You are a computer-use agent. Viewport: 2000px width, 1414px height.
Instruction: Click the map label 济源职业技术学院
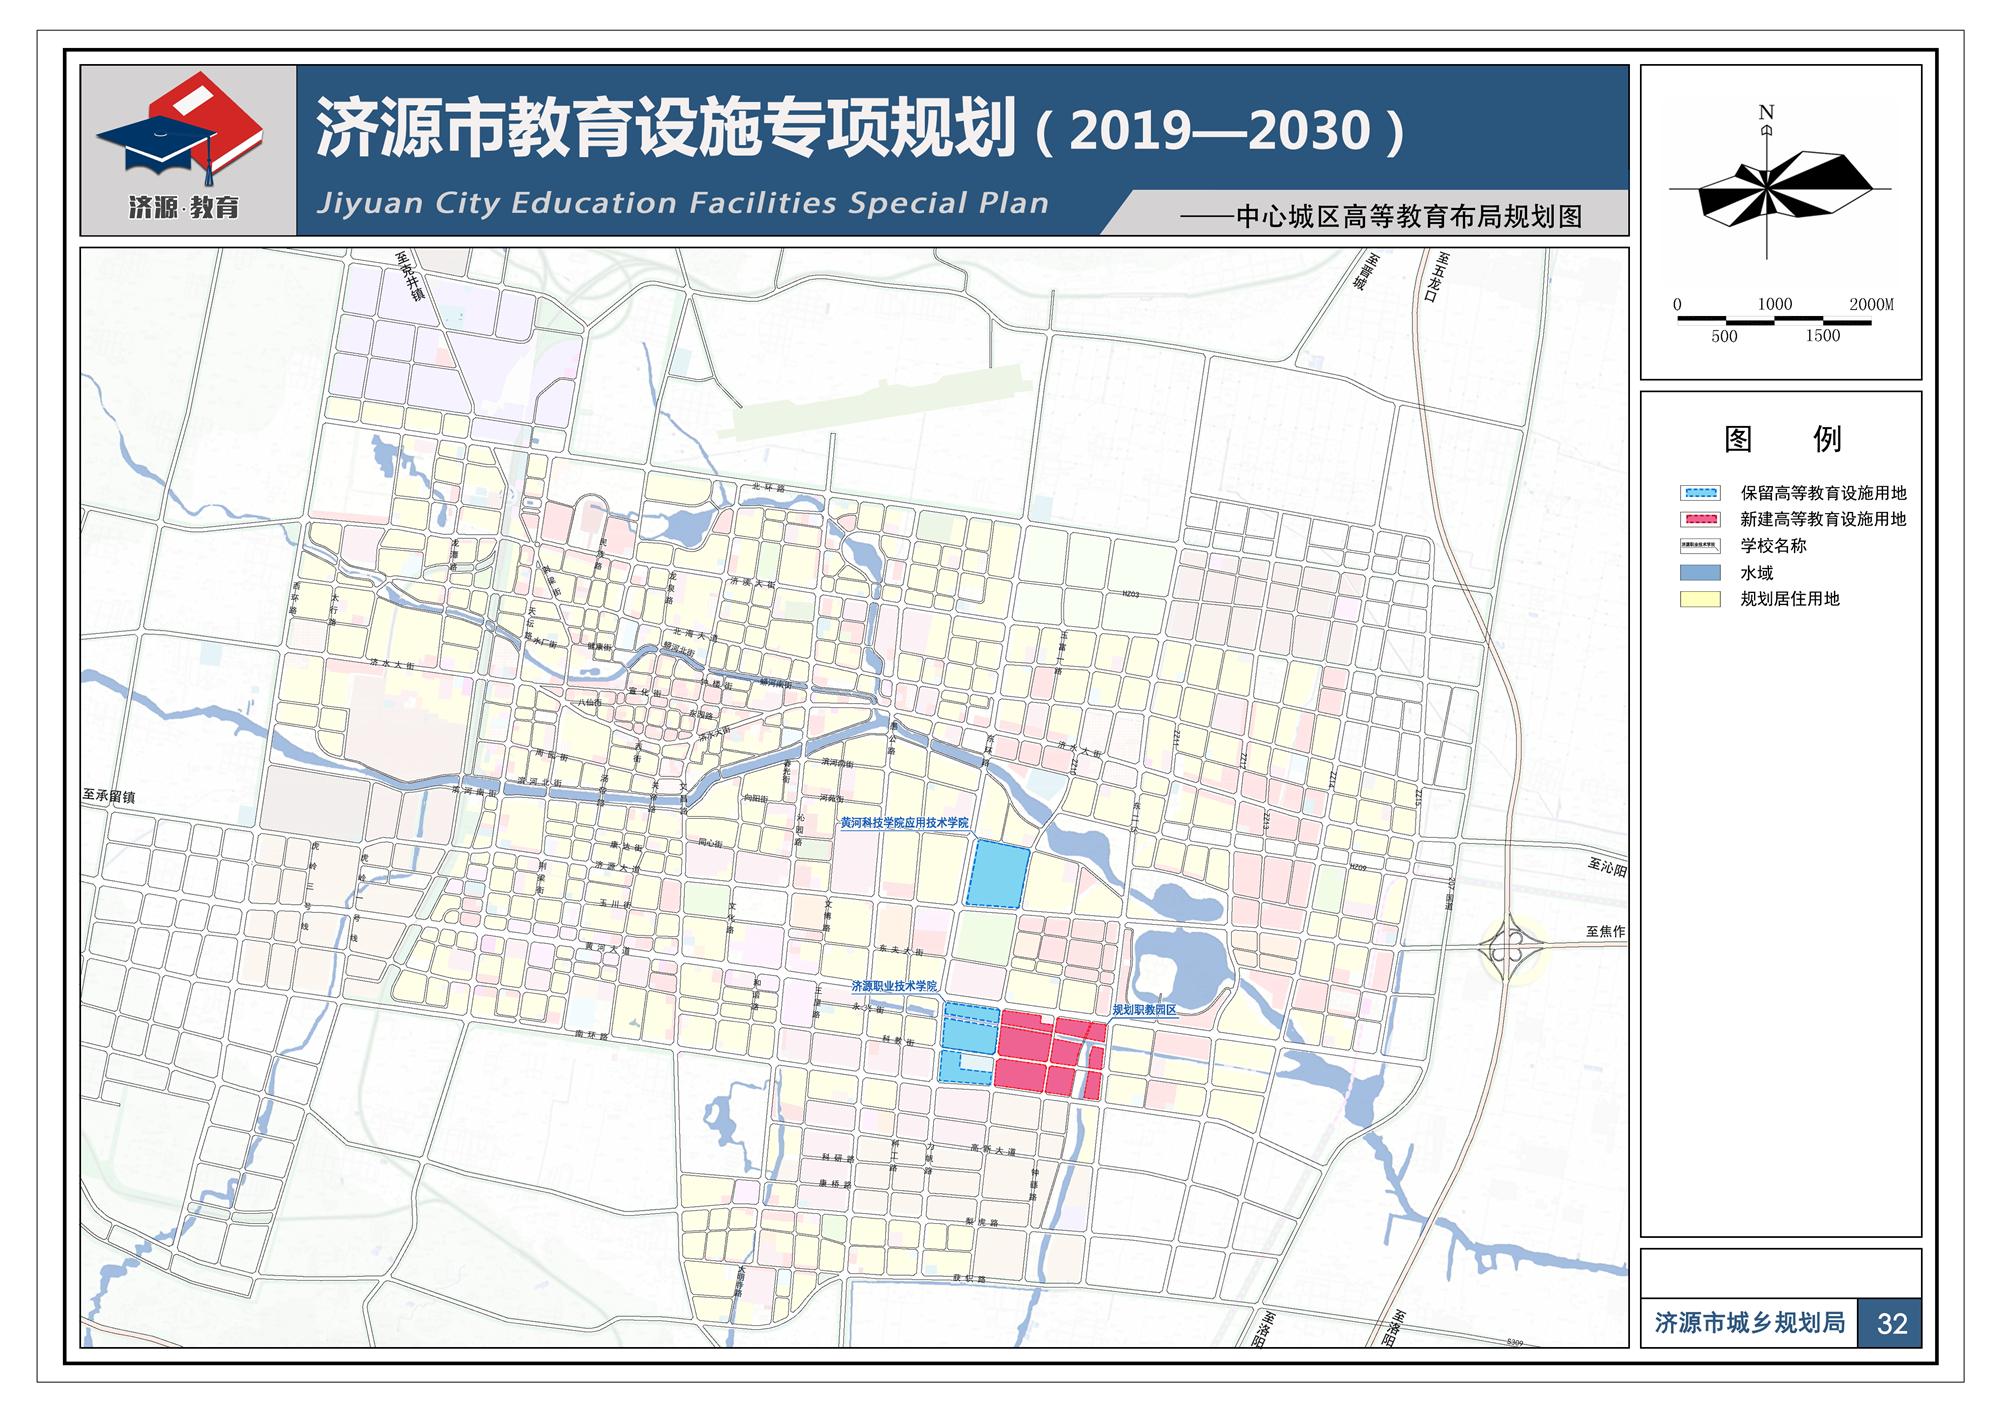click(894, 986)
